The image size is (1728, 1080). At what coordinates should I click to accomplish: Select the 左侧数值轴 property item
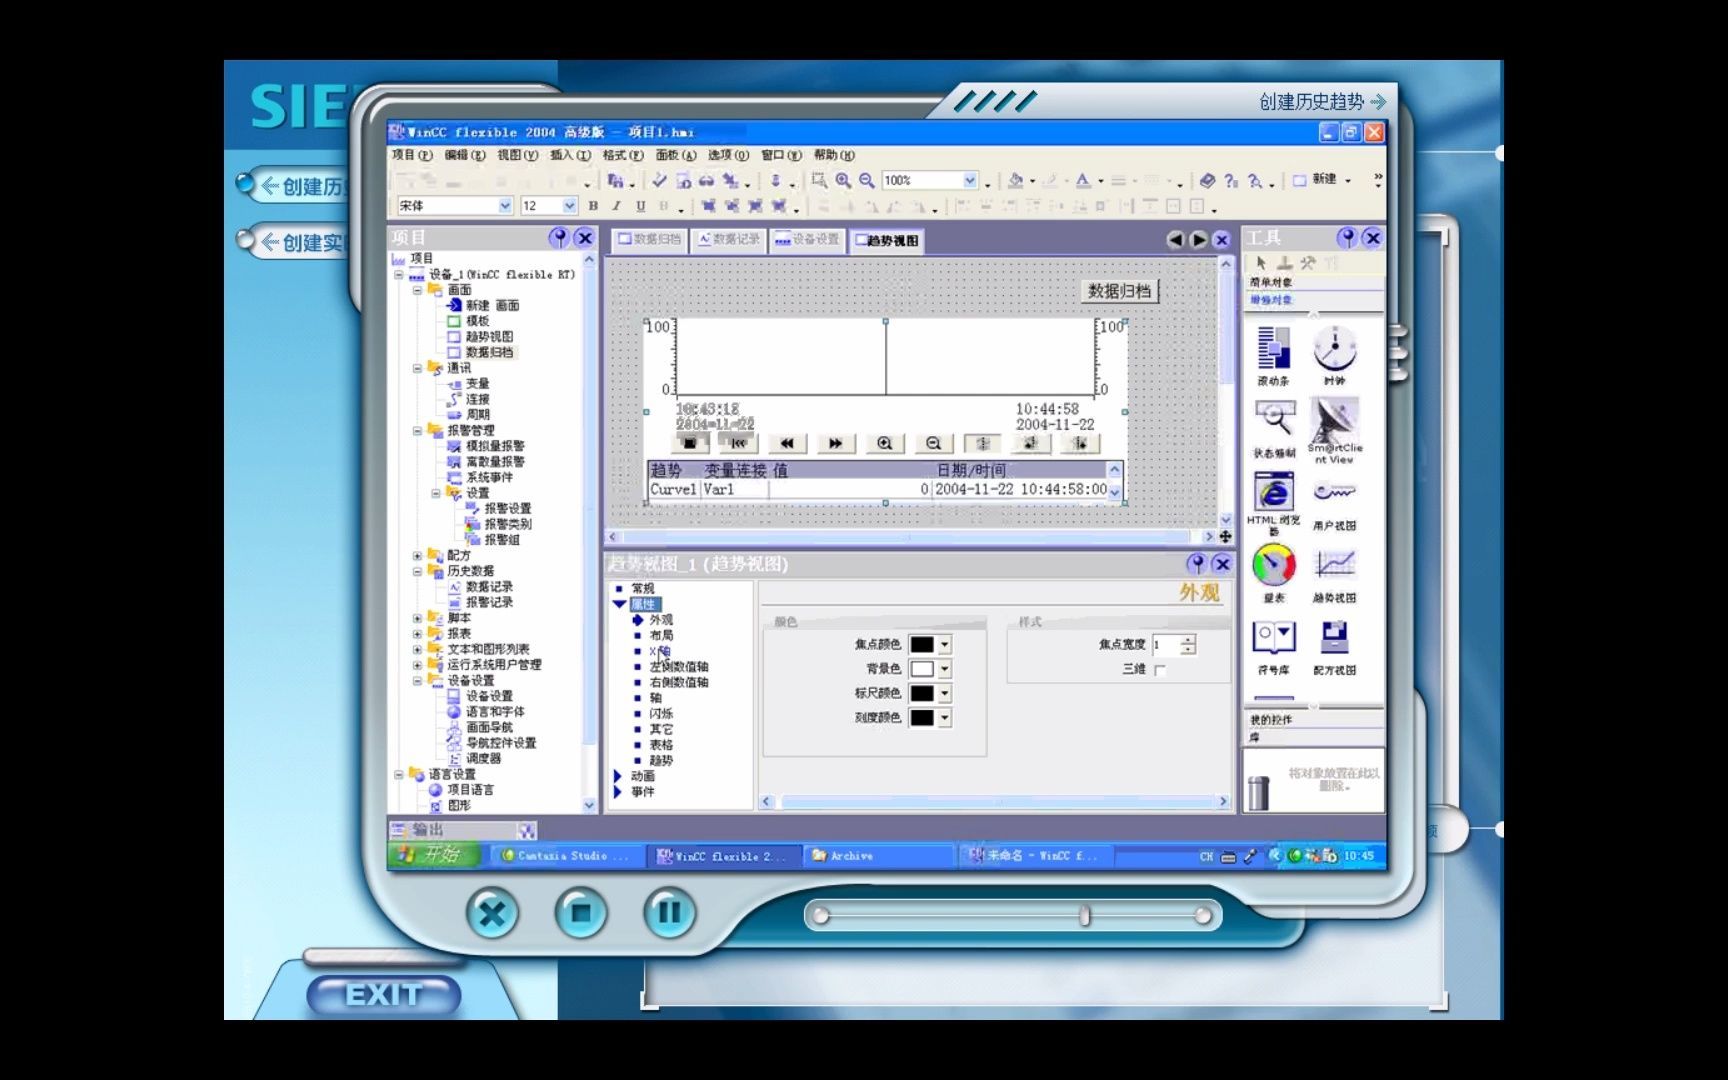click(679, 666)
